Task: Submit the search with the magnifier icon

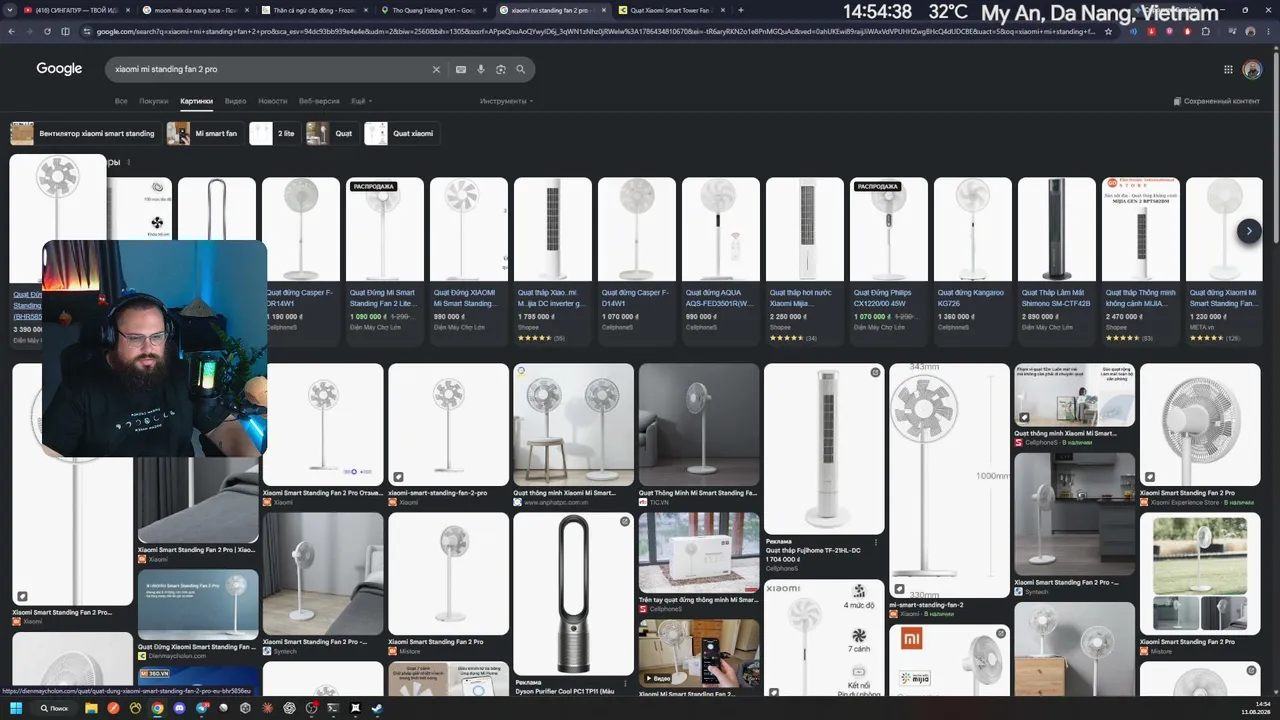Action: (x=521, y=69)
